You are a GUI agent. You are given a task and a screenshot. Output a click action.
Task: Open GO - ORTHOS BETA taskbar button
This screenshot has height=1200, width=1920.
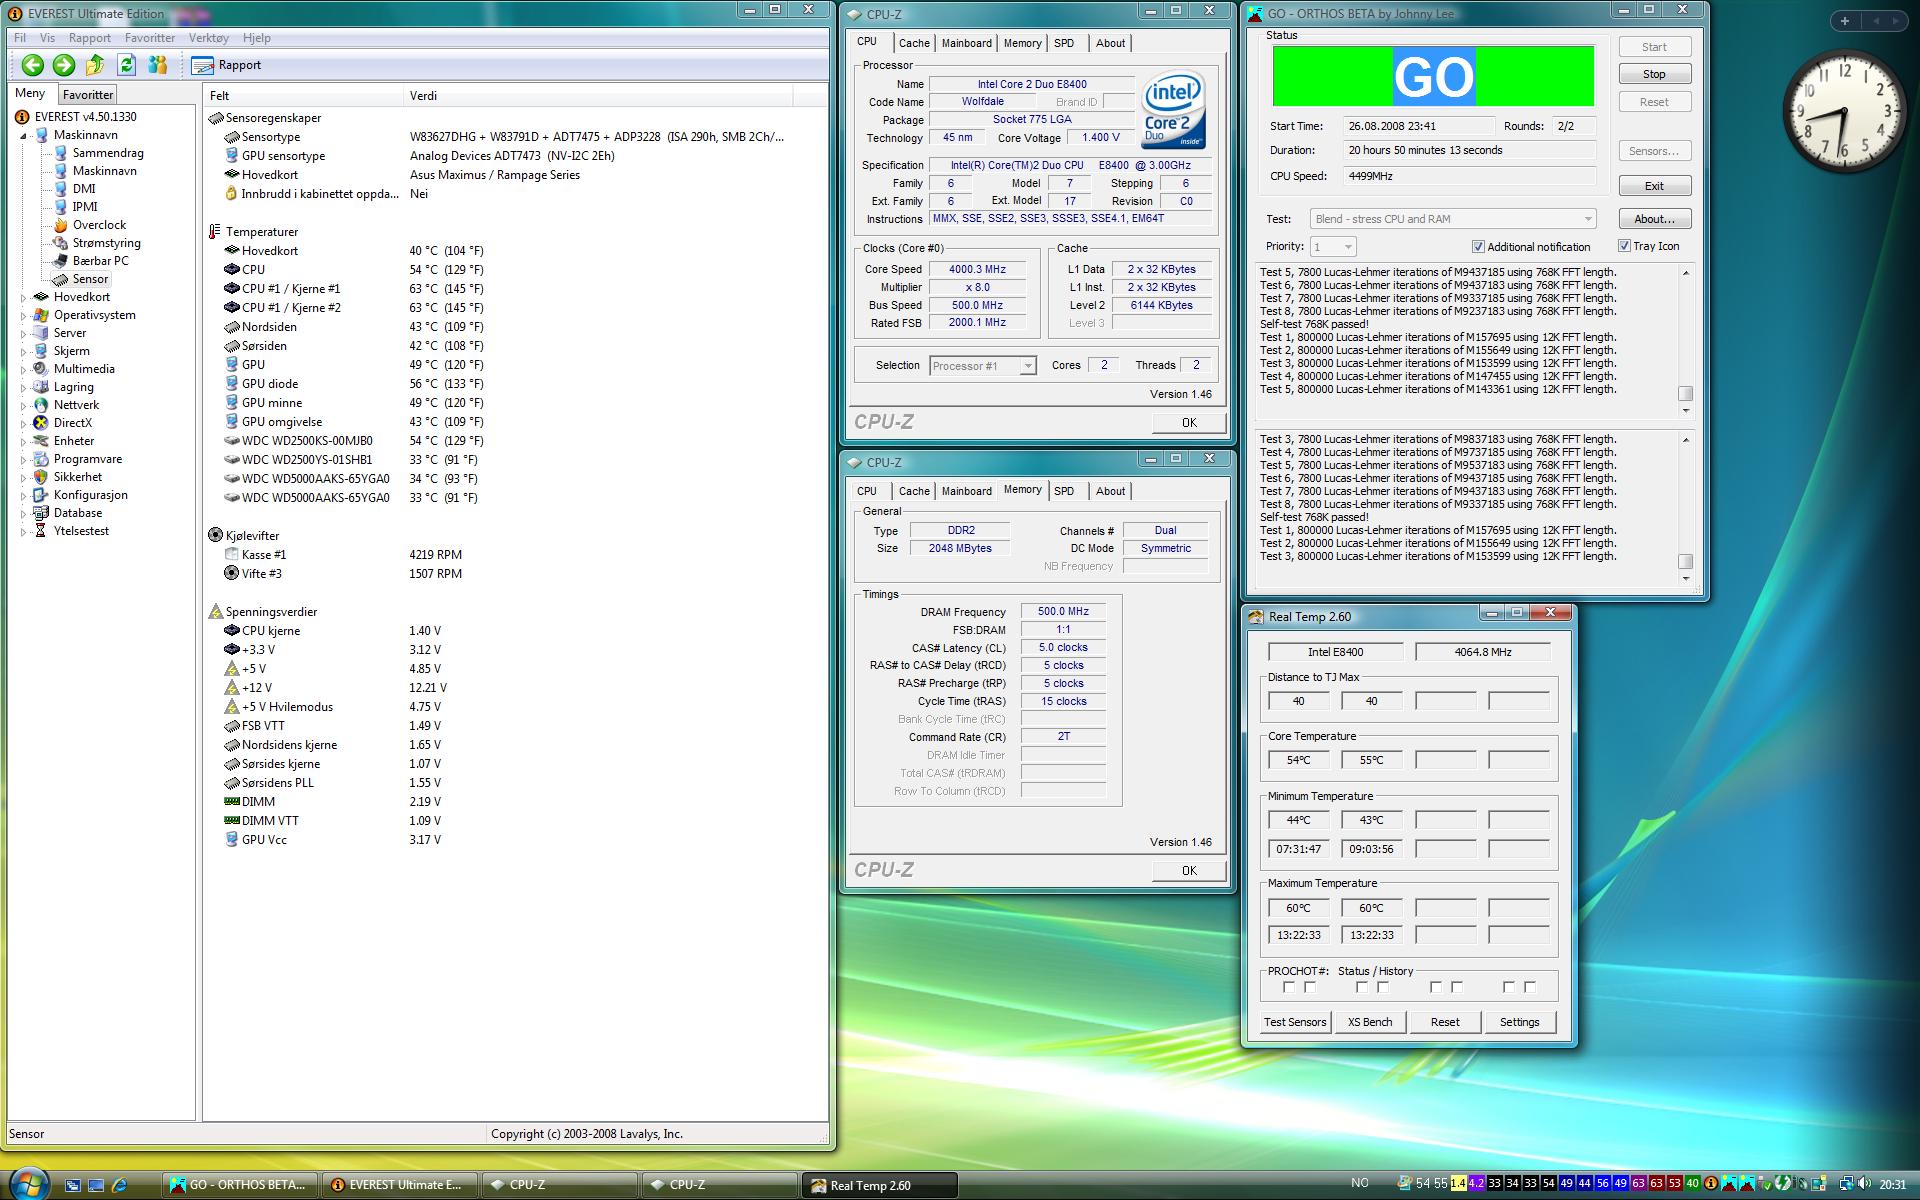pyautogui.click(x=240, y=1185)
